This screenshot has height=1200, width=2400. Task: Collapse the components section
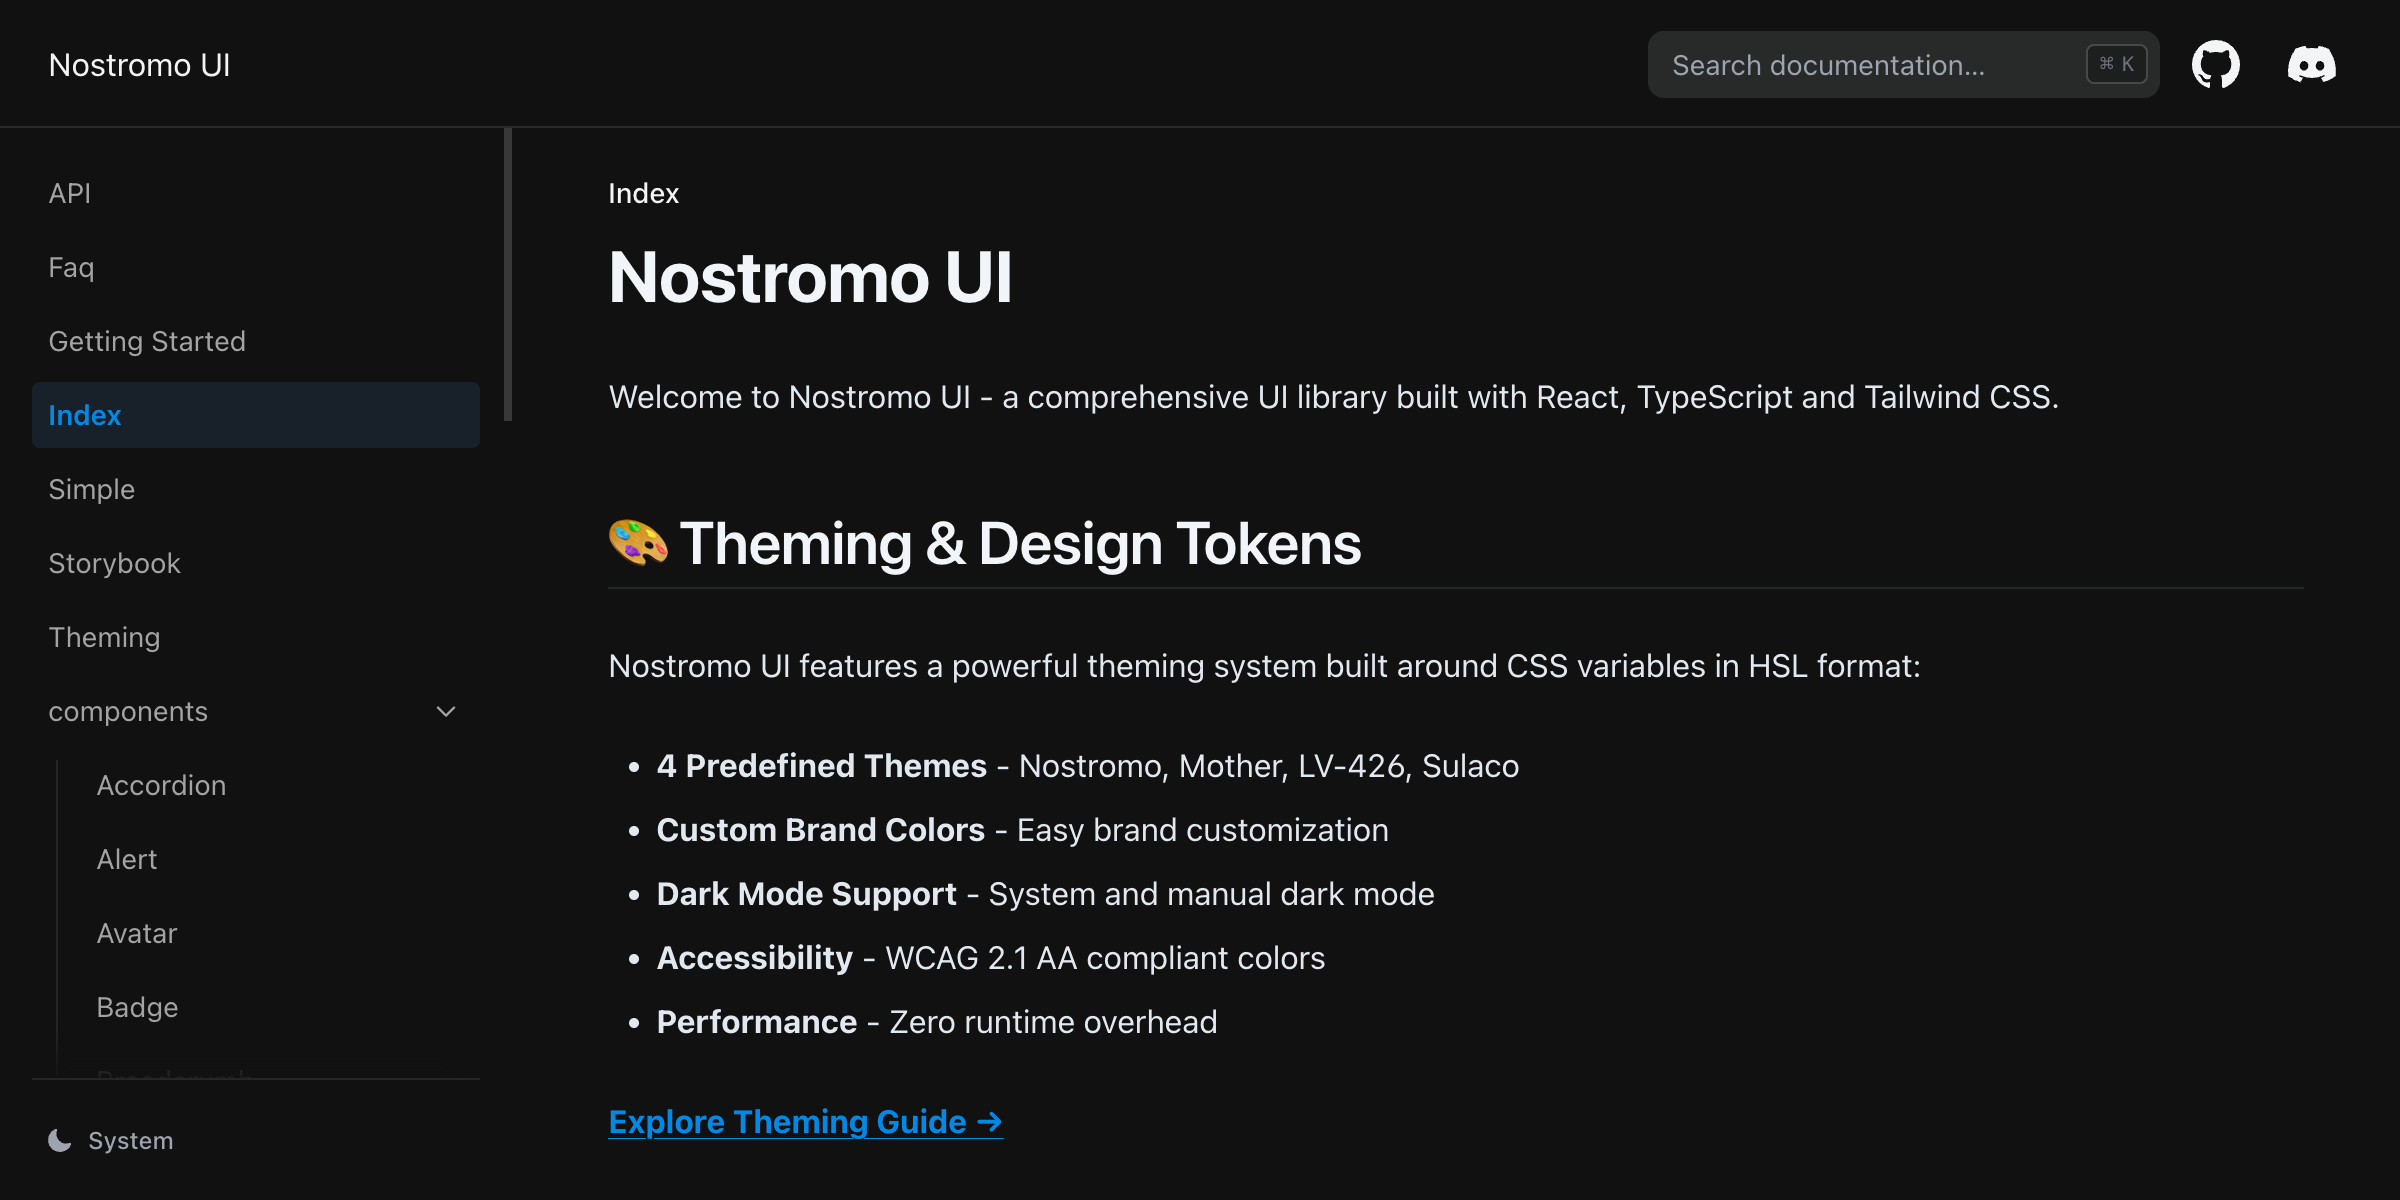point(446,711)
